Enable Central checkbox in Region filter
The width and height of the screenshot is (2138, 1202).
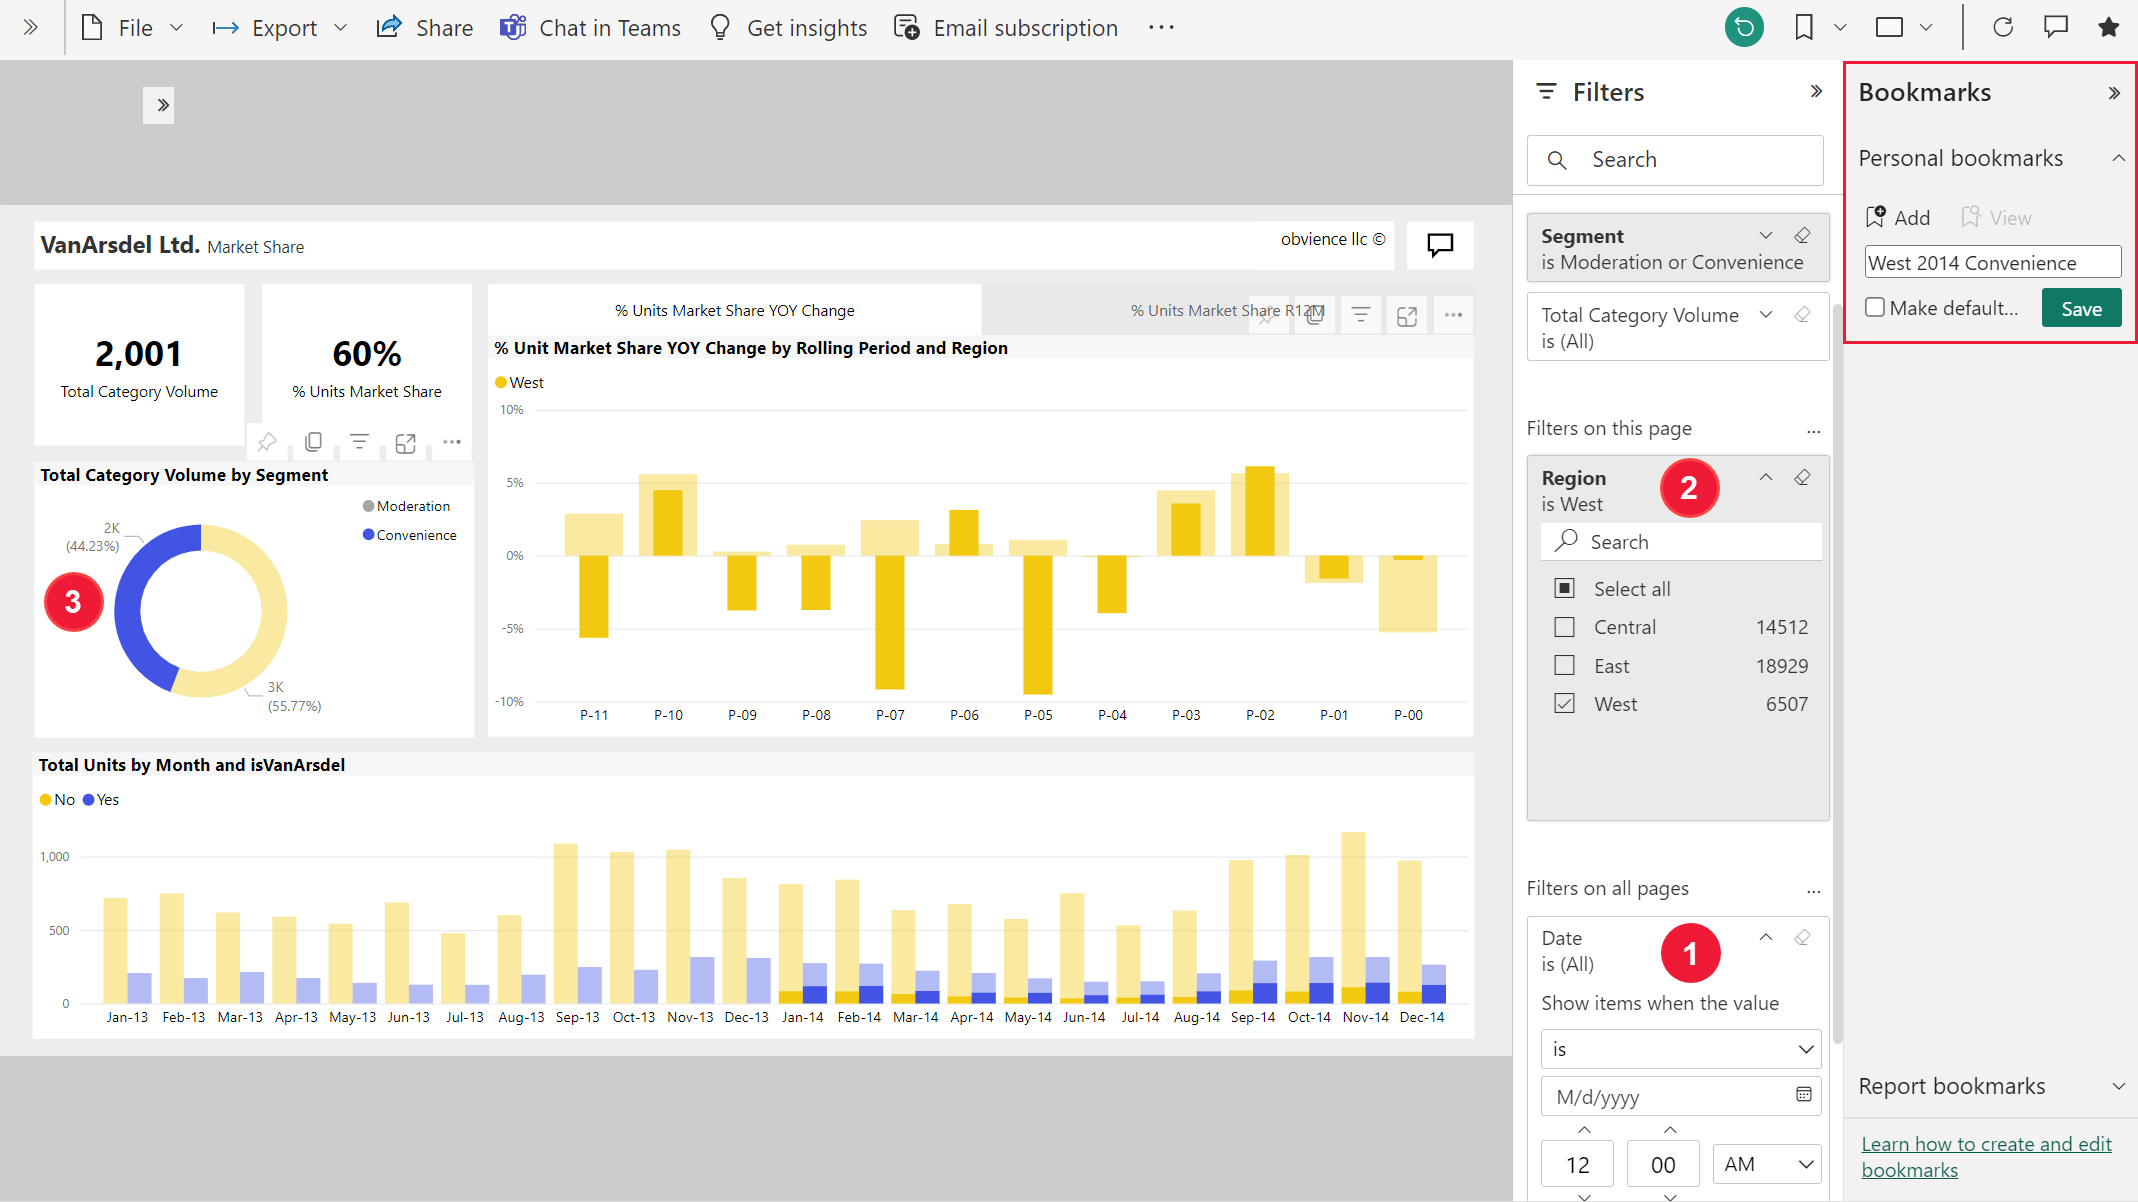[1564, 627]
